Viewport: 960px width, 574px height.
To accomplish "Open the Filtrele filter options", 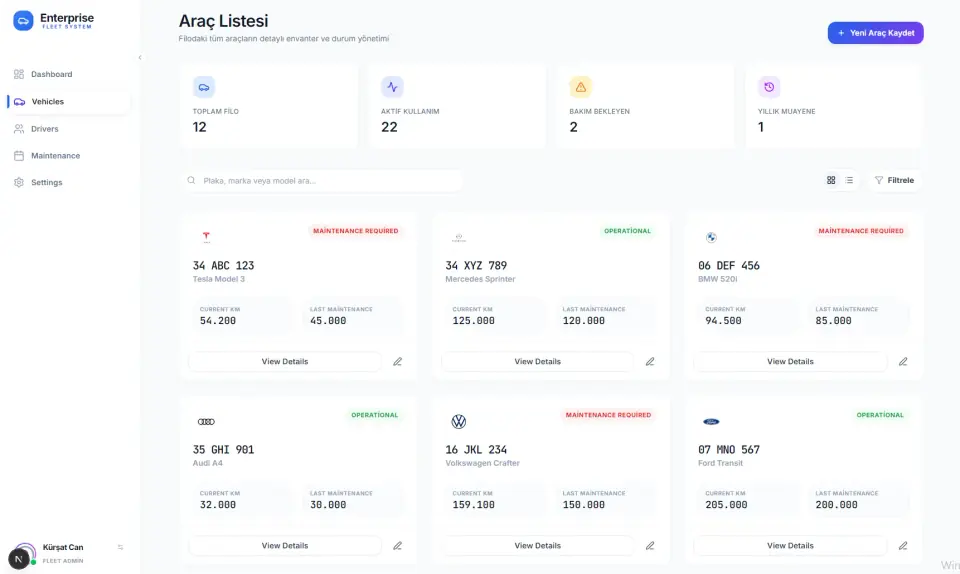I will point(894,181).
